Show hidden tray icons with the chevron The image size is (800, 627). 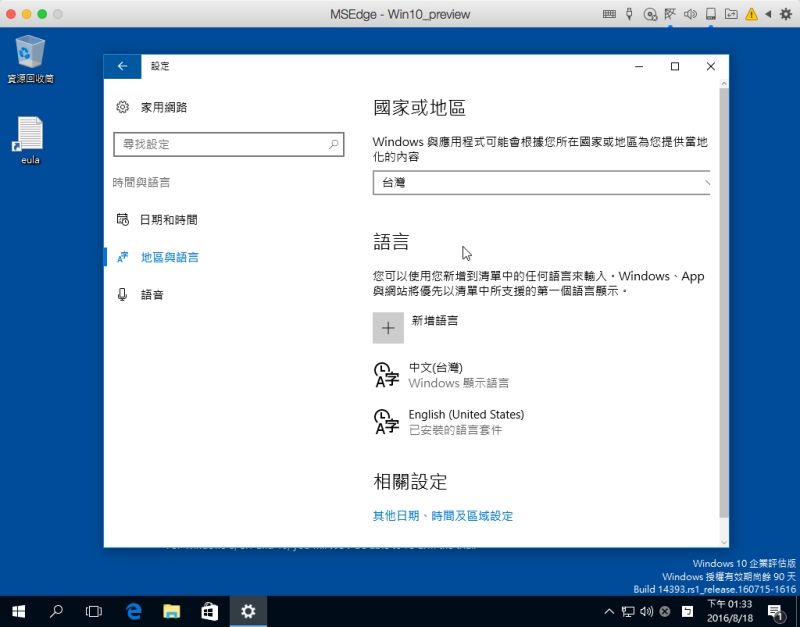(609, 611)
